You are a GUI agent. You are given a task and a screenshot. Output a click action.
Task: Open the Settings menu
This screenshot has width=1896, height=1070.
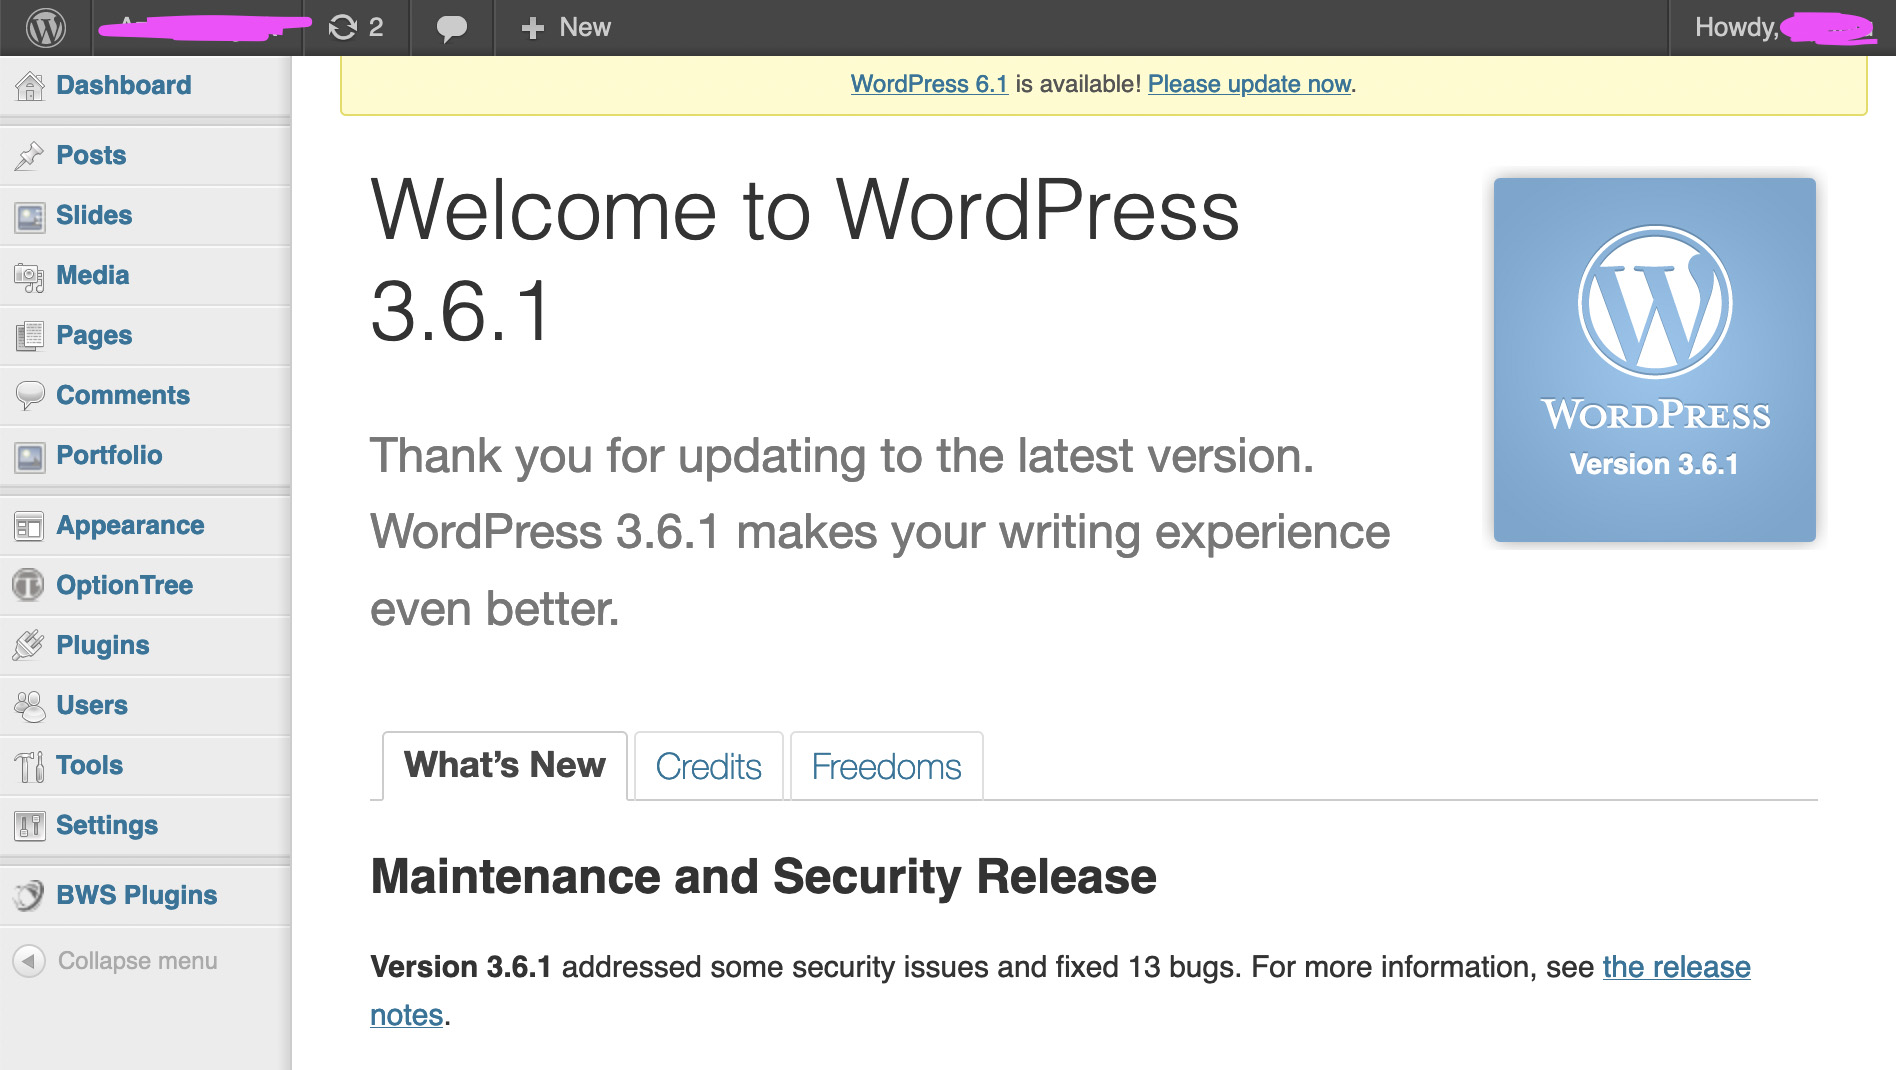point(107,825)
